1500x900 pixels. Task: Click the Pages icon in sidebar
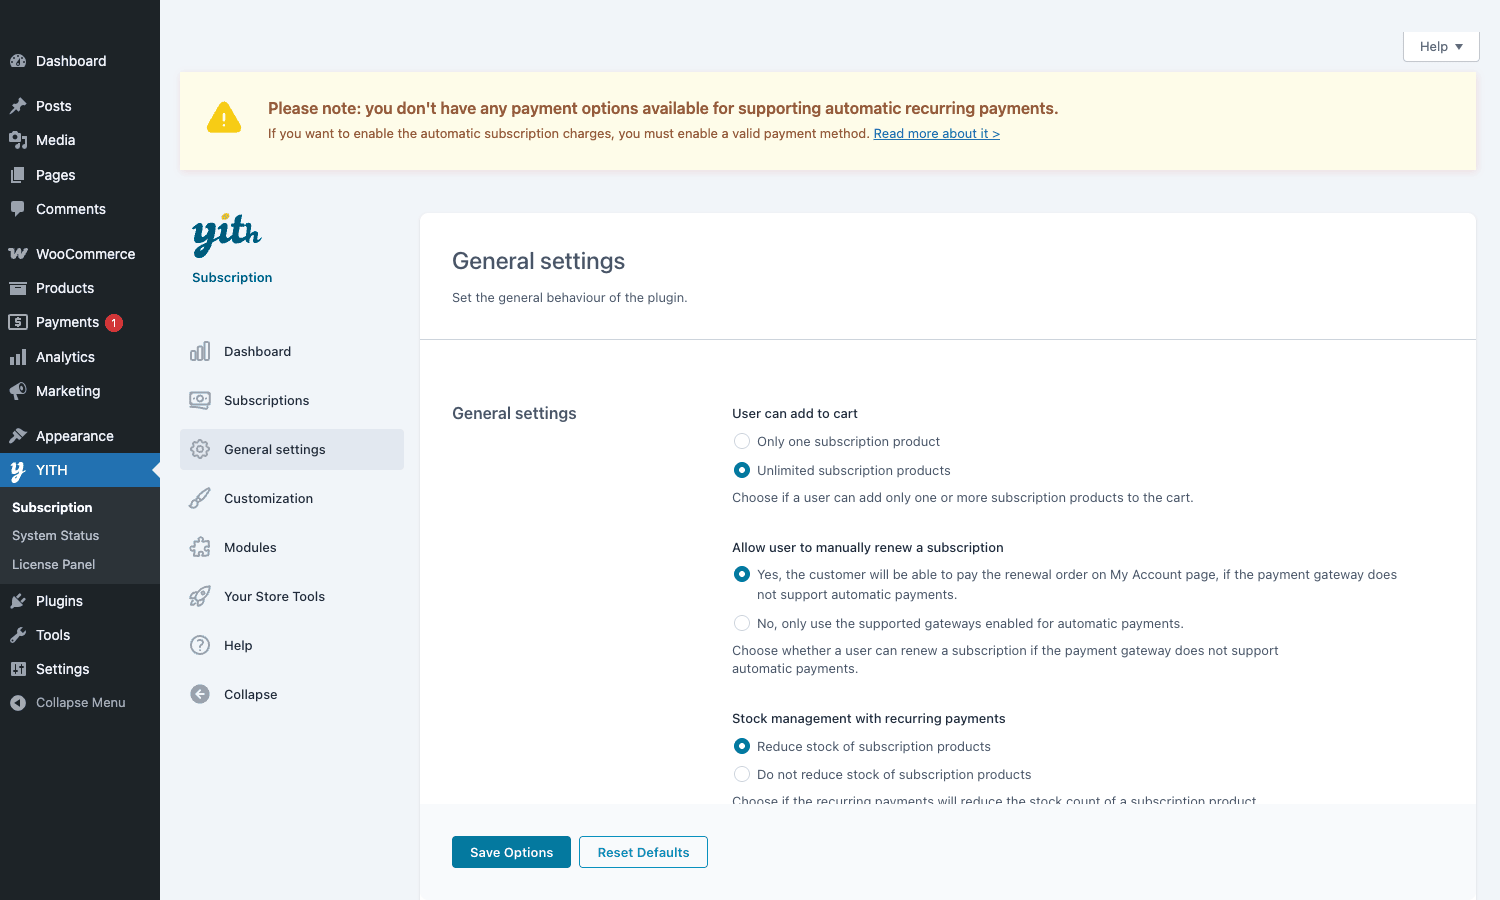tap(18, 175)
